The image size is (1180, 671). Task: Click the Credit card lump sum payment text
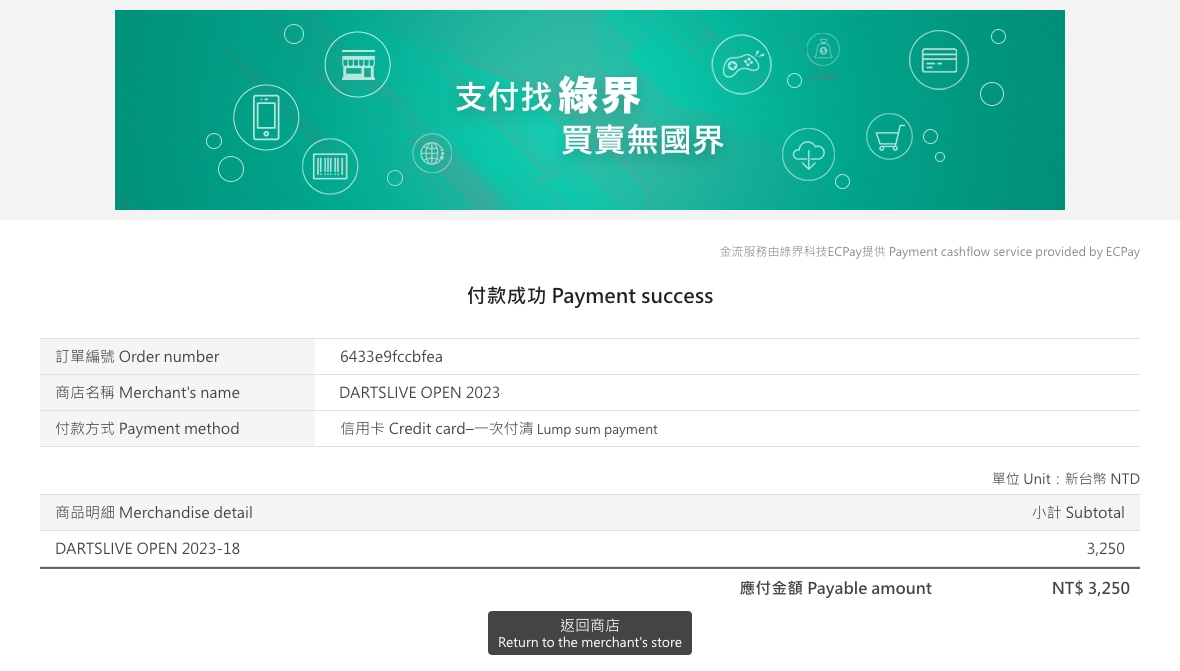click(499, 429)
